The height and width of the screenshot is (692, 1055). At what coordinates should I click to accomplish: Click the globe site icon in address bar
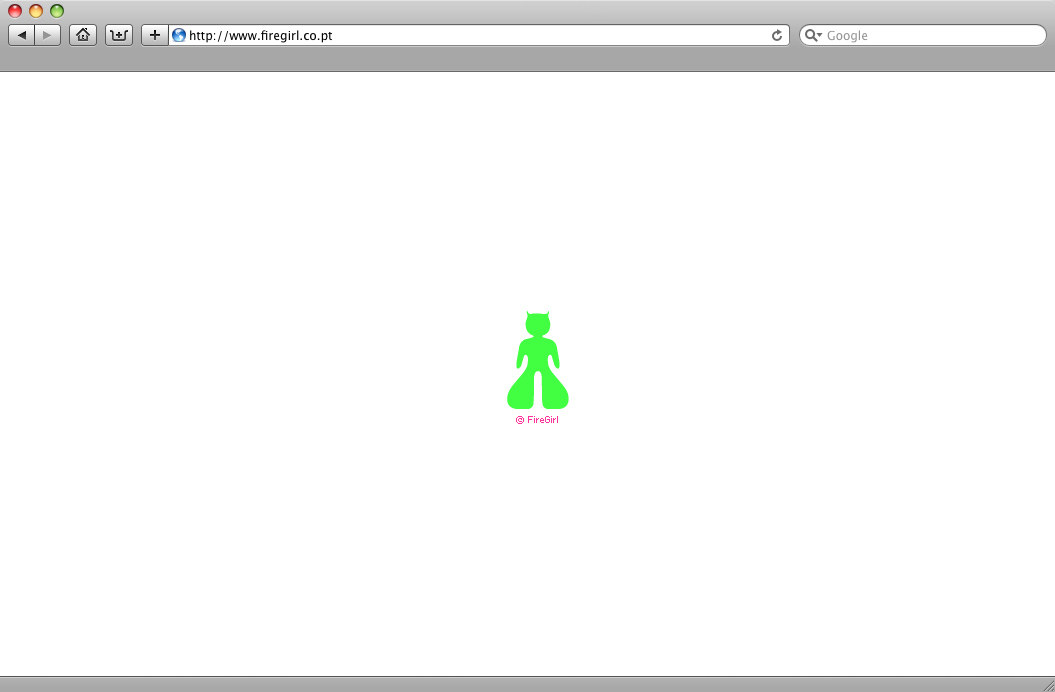click(178, 35)
